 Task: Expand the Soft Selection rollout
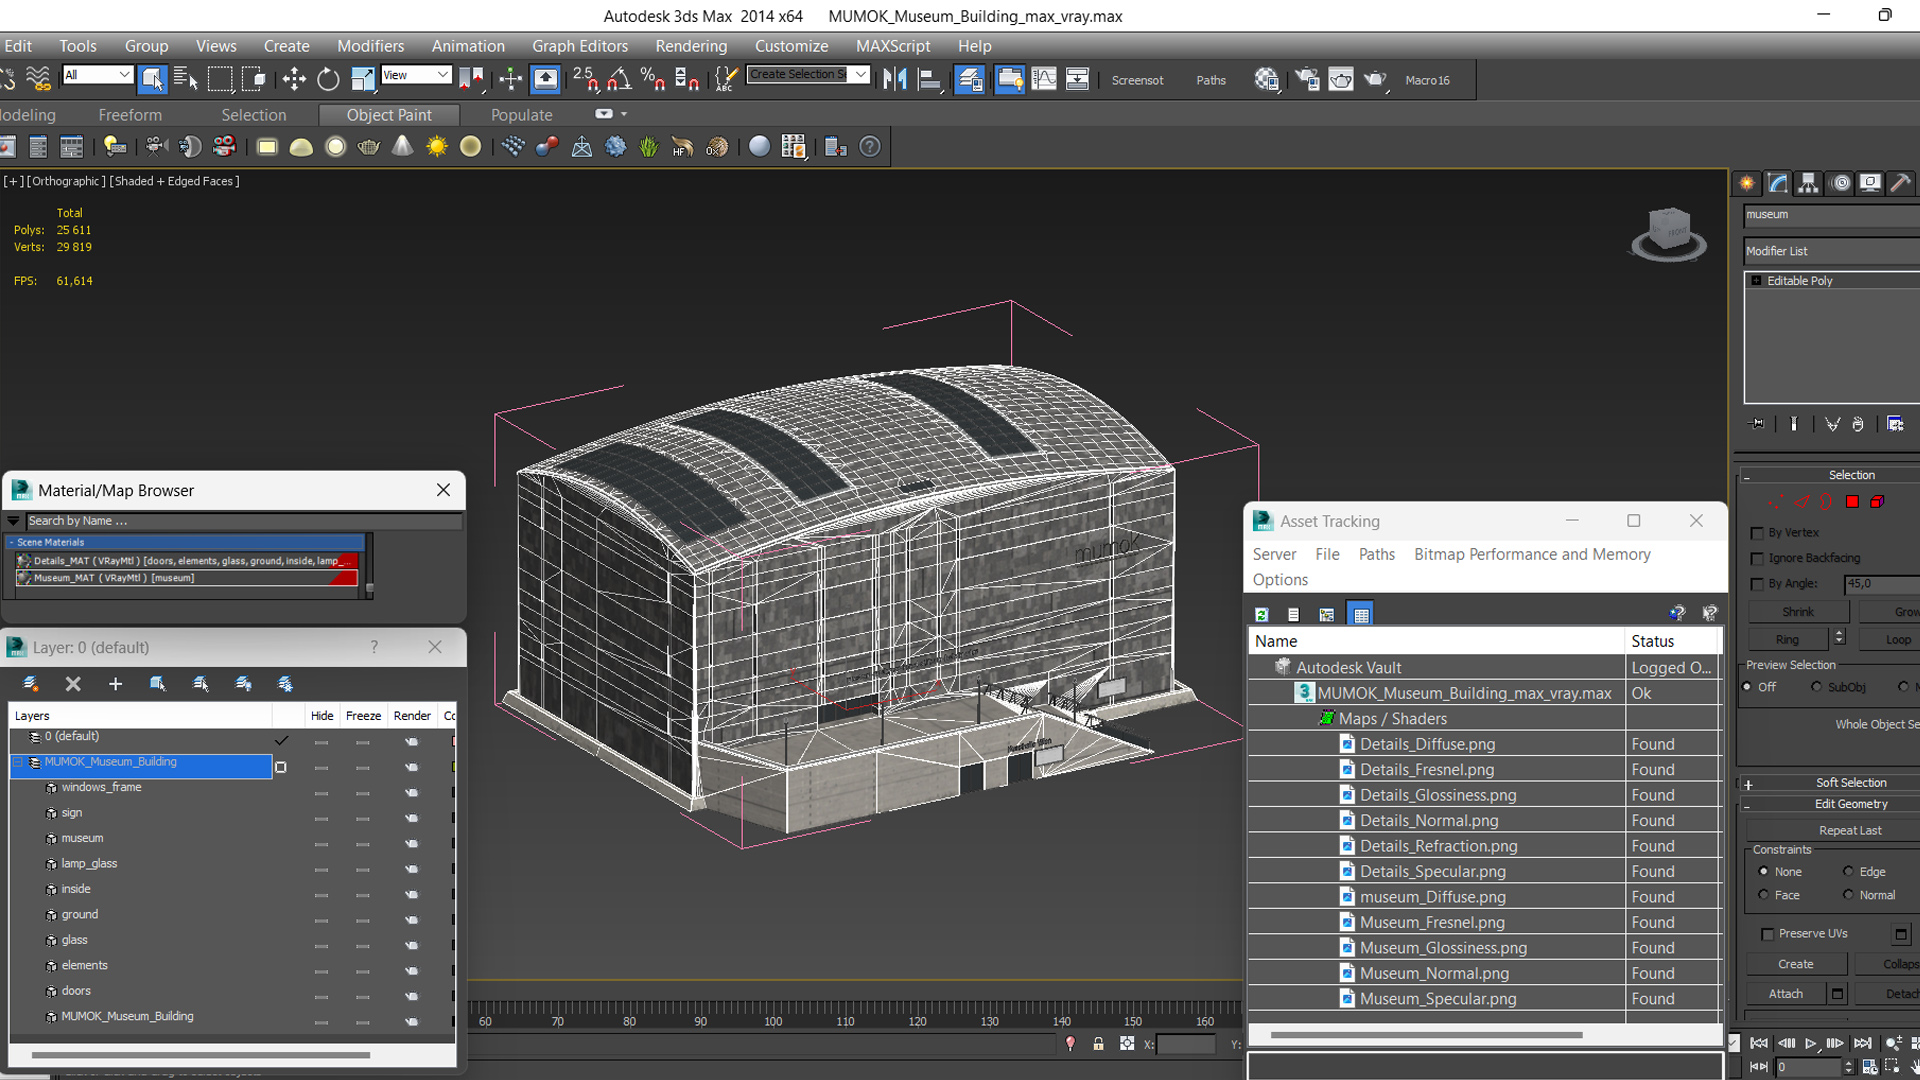coord(1850,783)
